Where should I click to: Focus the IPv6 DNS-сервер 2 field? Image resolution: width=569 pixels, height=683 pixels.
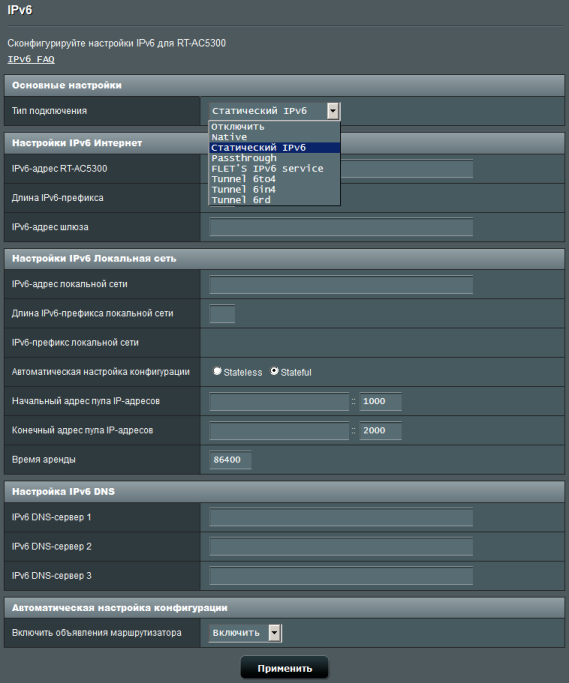pyautogui.click(x=341, y=547)
